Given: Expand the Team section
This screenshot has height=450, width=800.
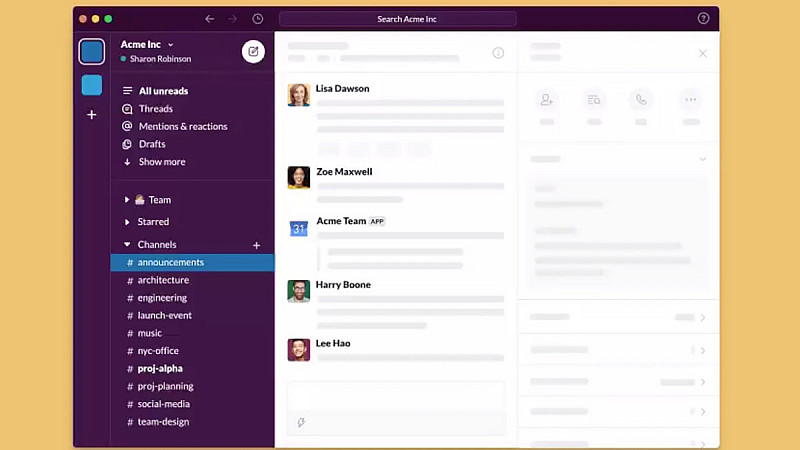Looking at the screenshot, I should click(x=127, y=199).
